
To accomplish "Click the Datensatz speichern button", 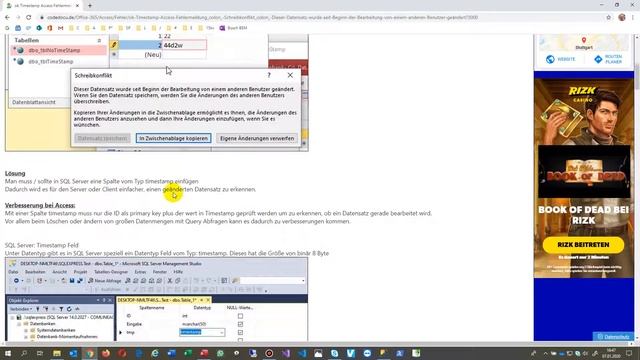I will point(102,138).
